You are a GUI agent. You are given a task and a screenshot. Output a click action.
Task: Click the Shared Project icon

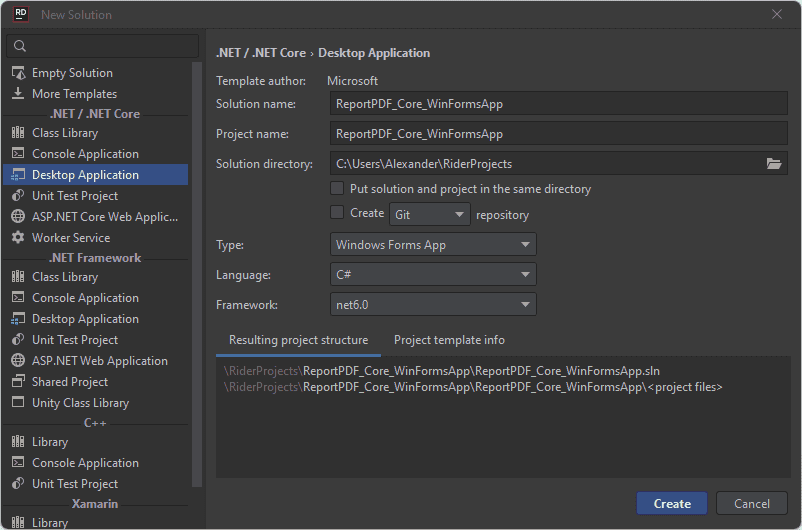(x=18, y=382)
